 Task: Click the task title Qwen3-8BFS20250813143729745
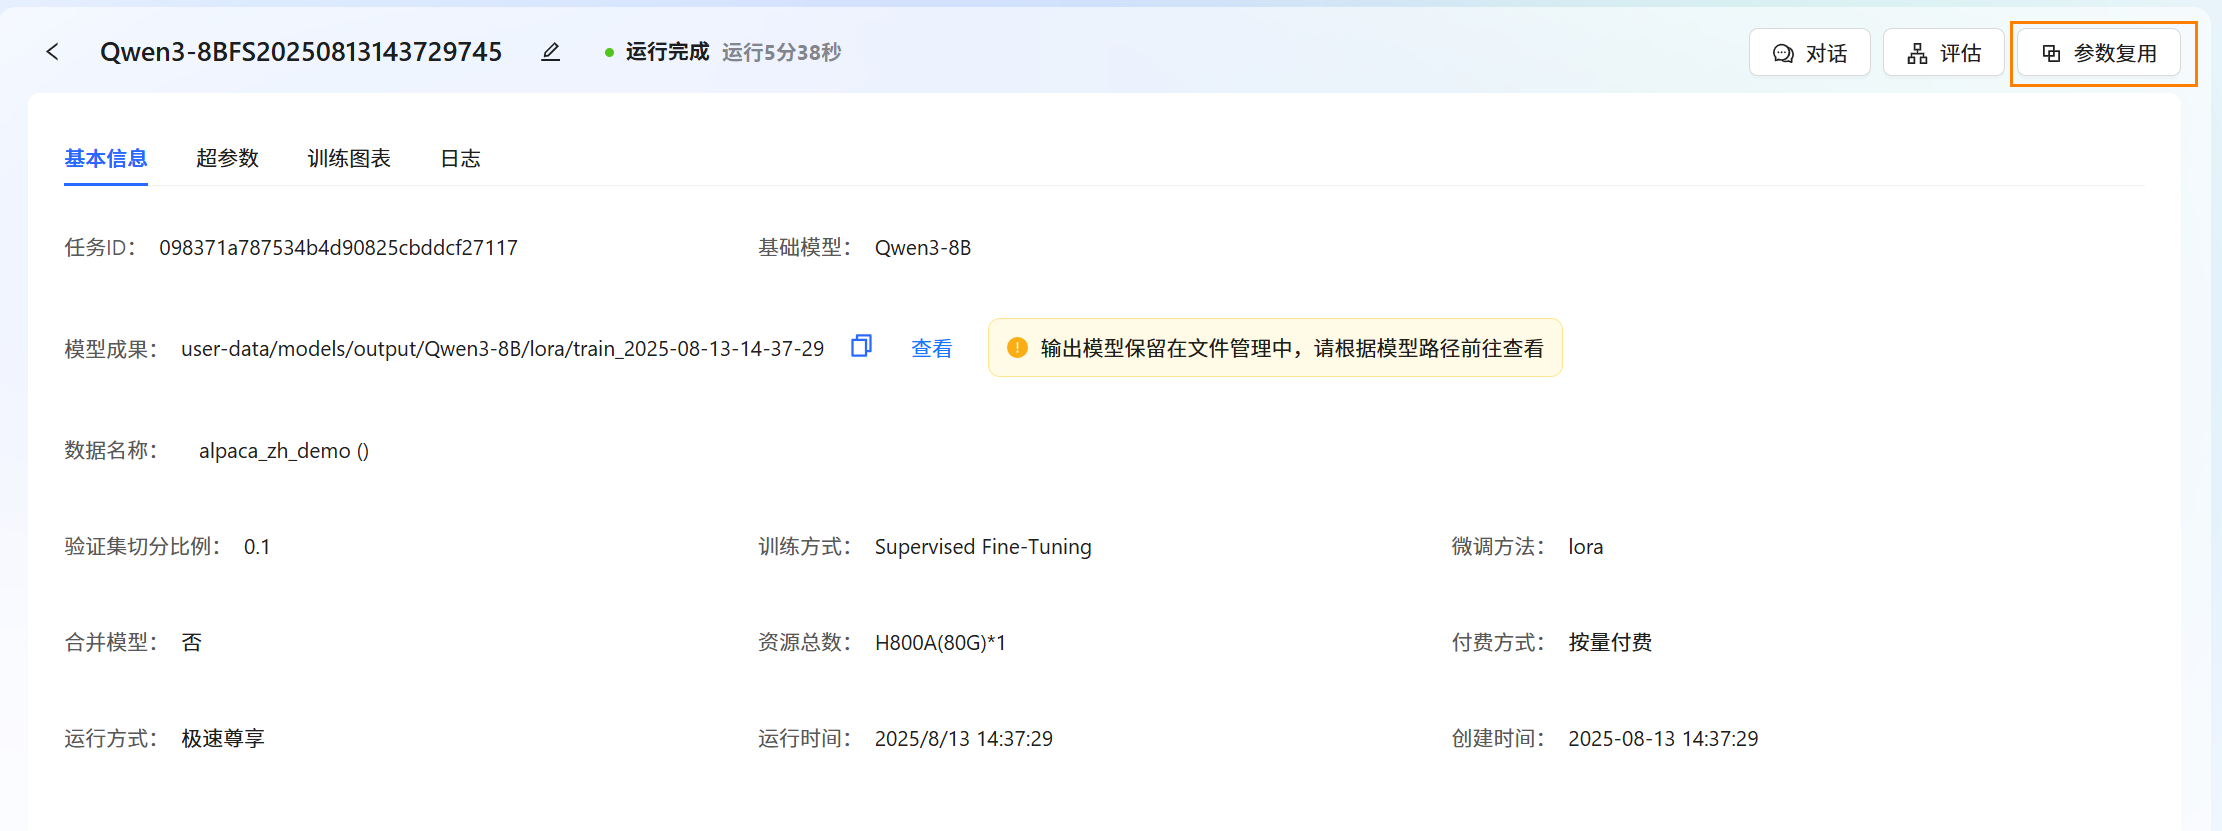tap(301, 52)
